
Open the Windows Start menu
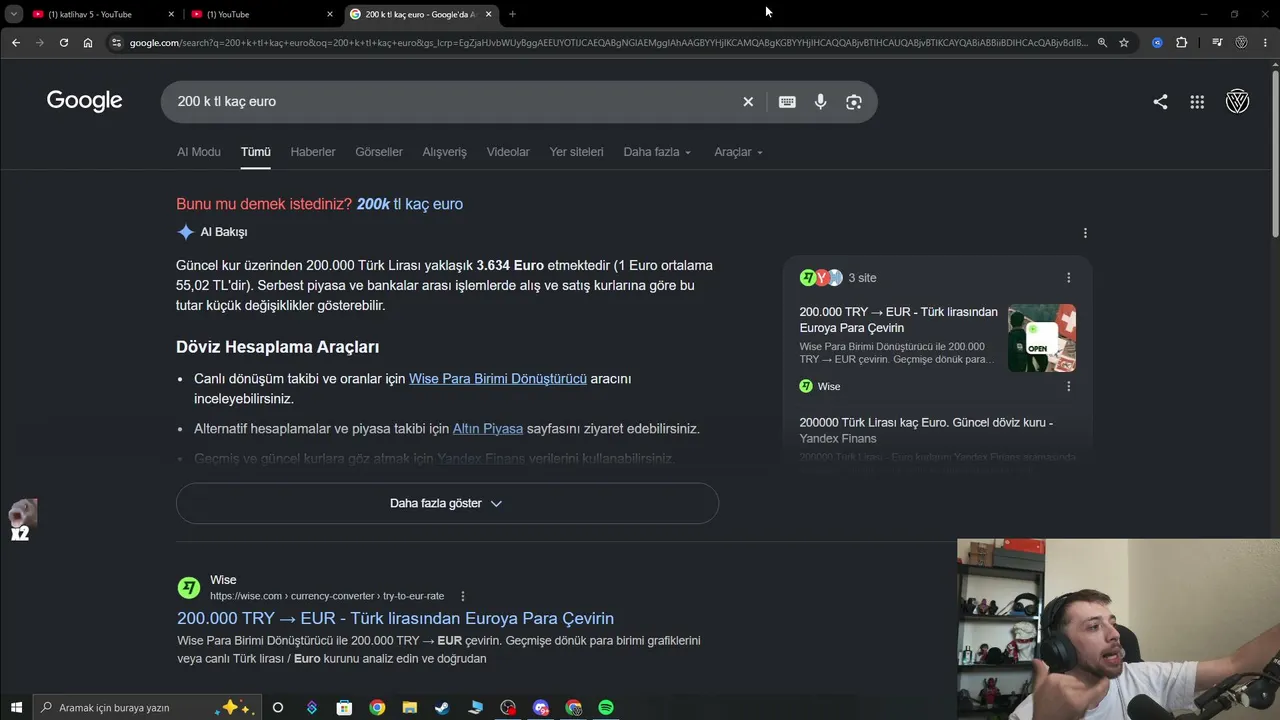pyautogui.click(x=16, y=708)
